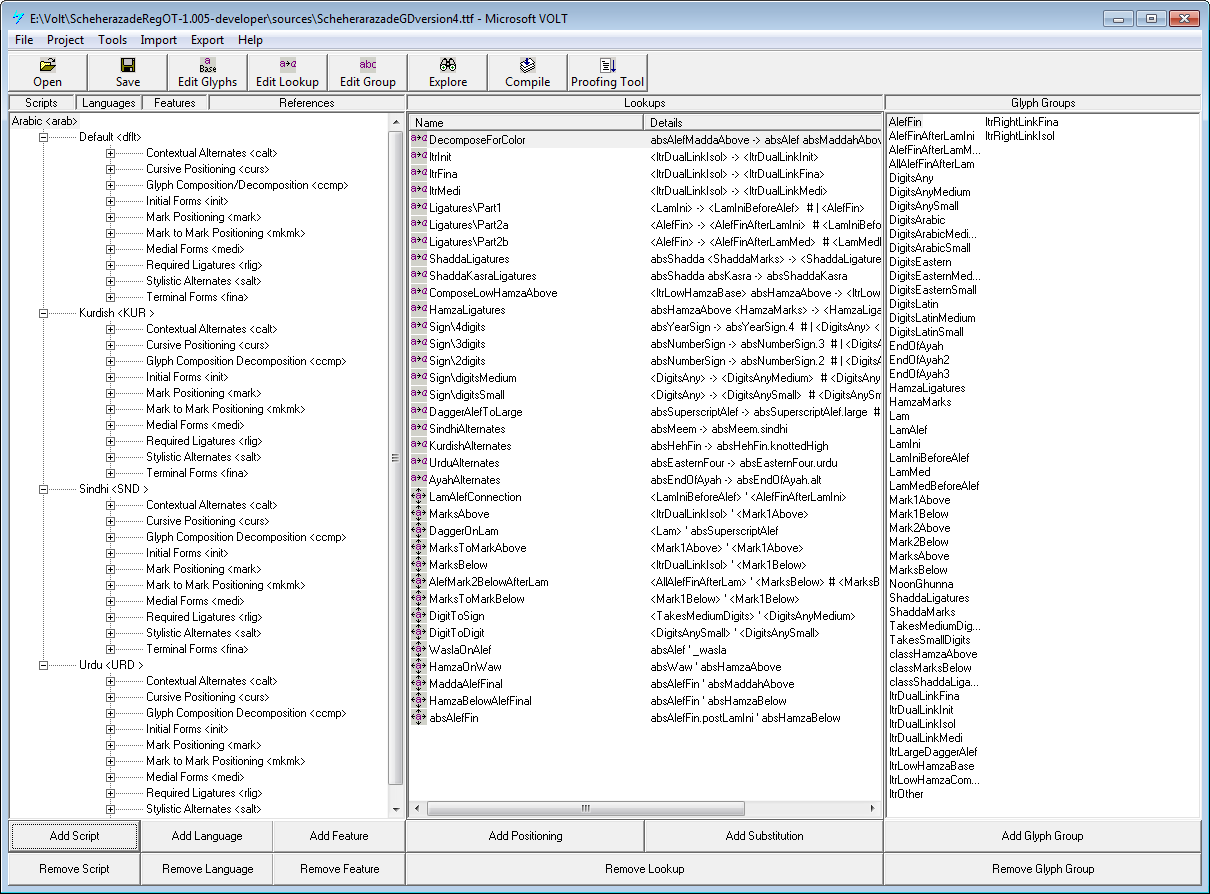Expand Initial Forms under Urdu

[110, 729]
